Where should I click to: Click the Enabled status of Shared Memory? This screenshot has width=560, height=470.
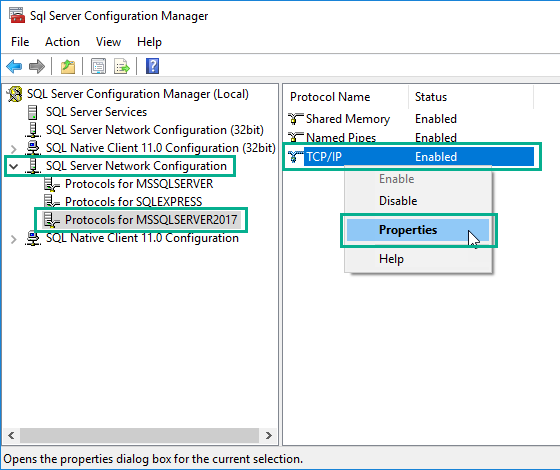coord(436,119)
